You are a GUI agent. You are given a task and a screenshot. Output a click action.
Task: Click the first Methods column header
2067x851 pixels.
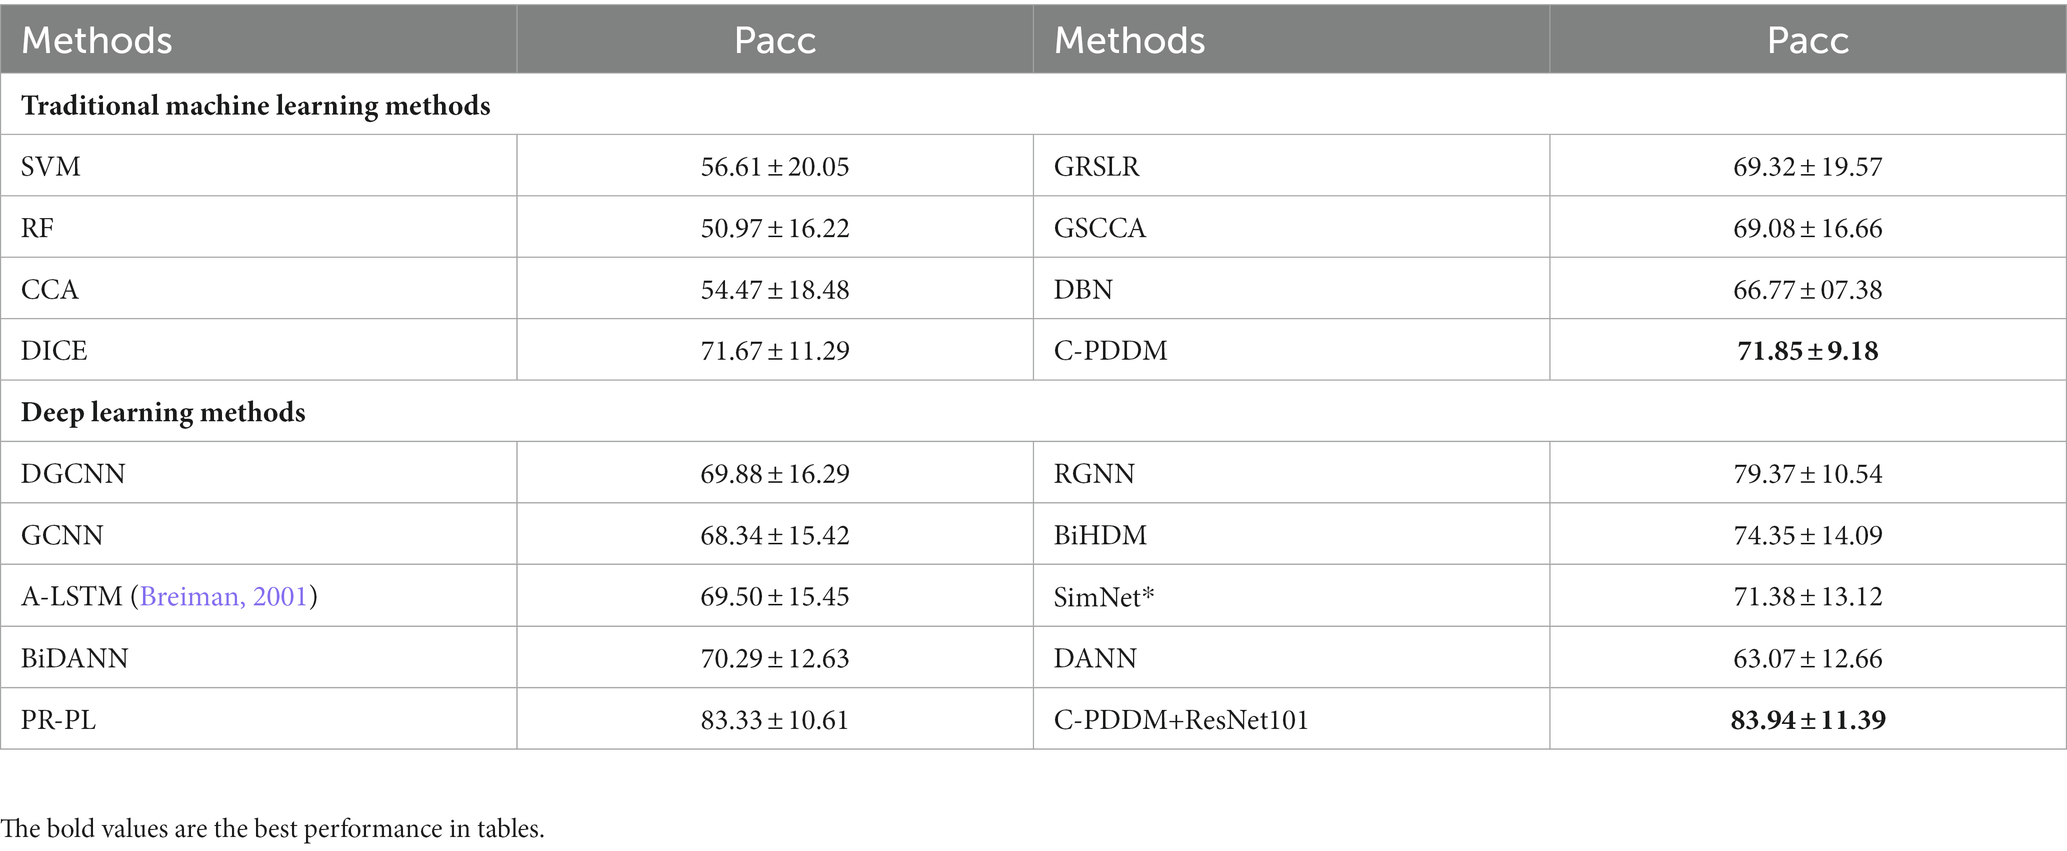97,40
